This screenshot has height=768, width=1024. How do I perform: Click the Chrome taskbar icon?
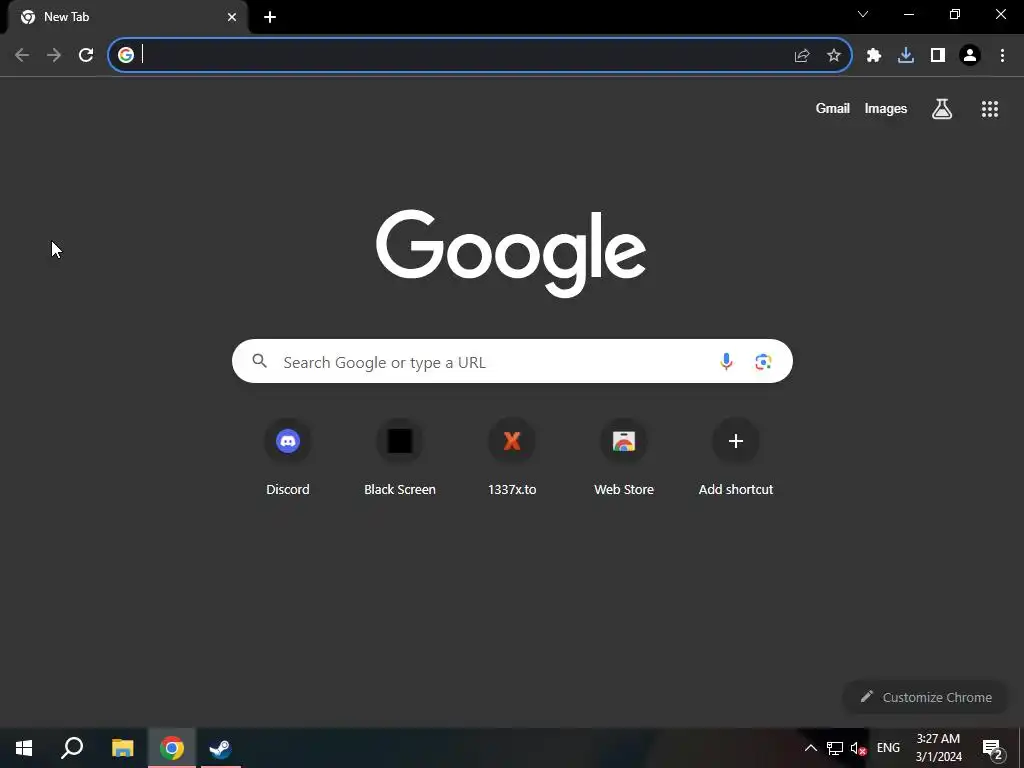(x=172, y=748)
